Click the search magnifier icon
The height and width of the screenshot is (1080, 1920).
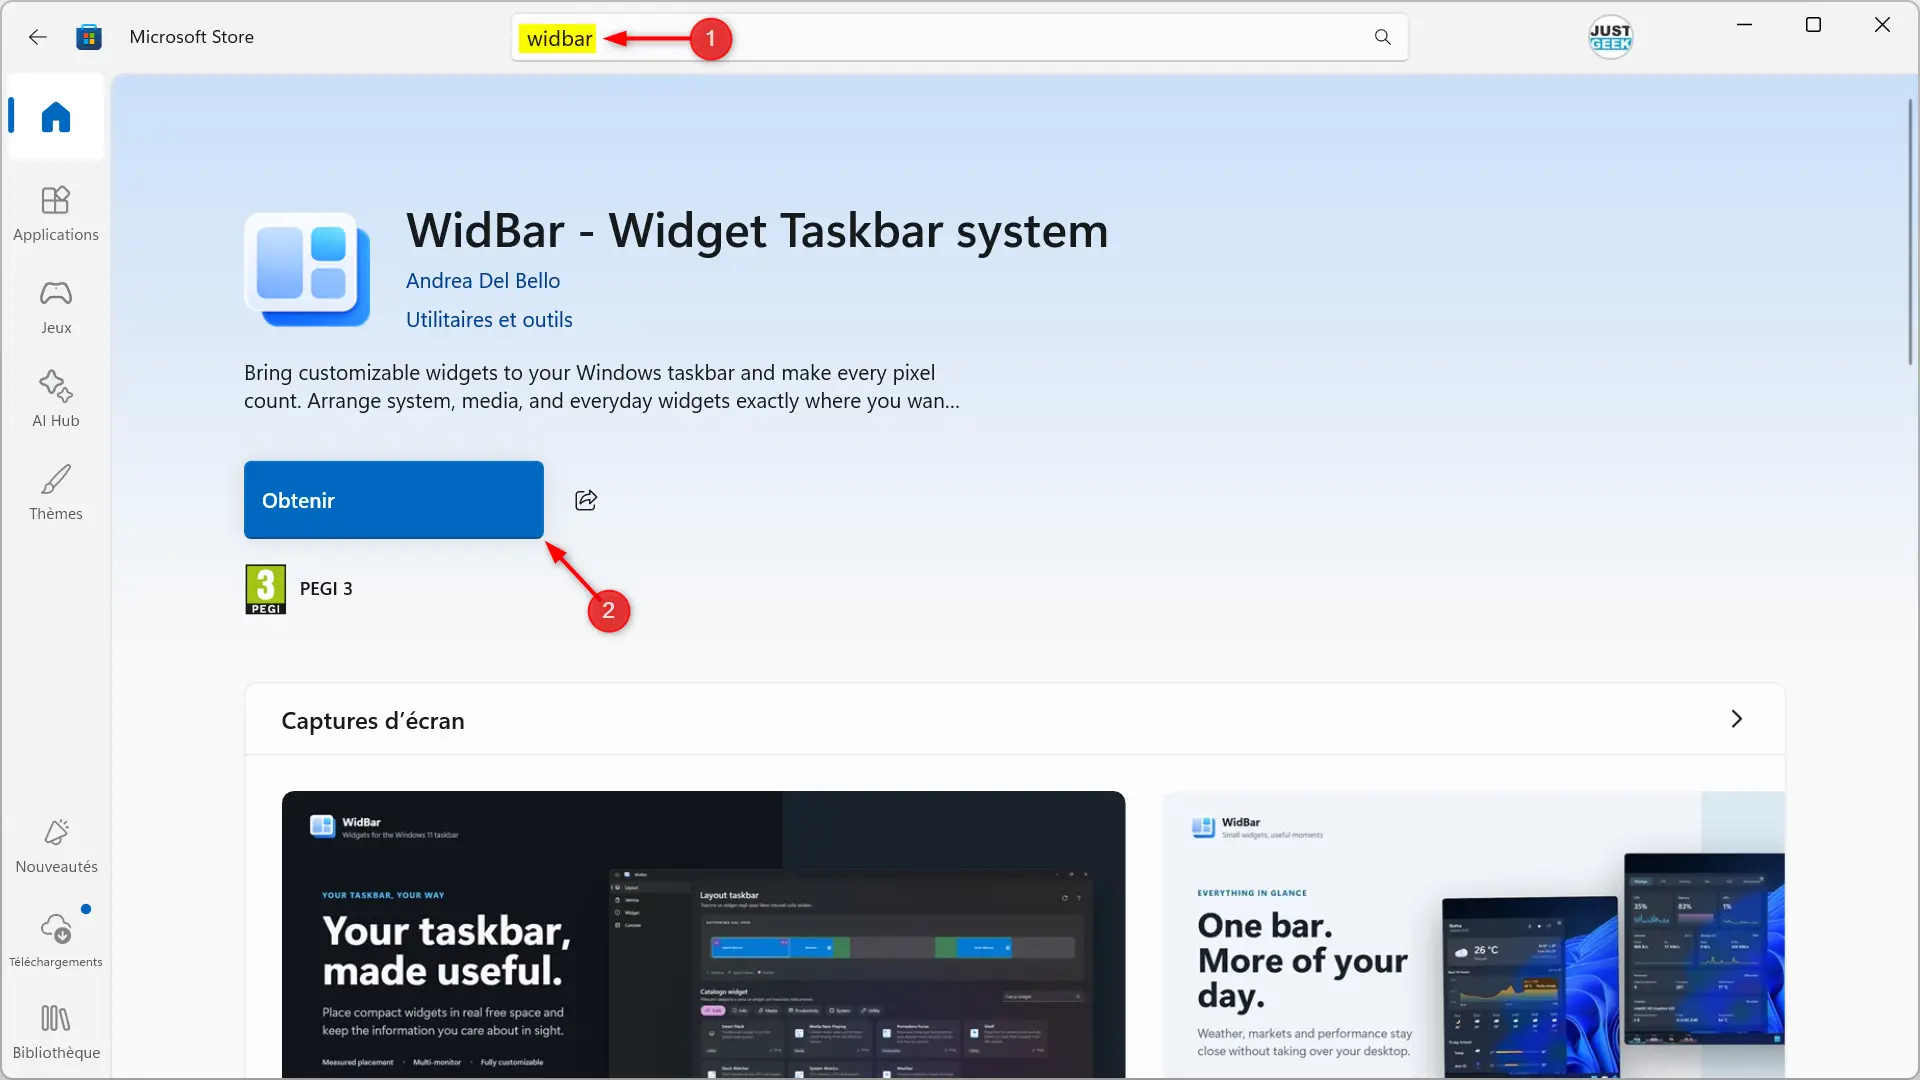[1382, 37]
